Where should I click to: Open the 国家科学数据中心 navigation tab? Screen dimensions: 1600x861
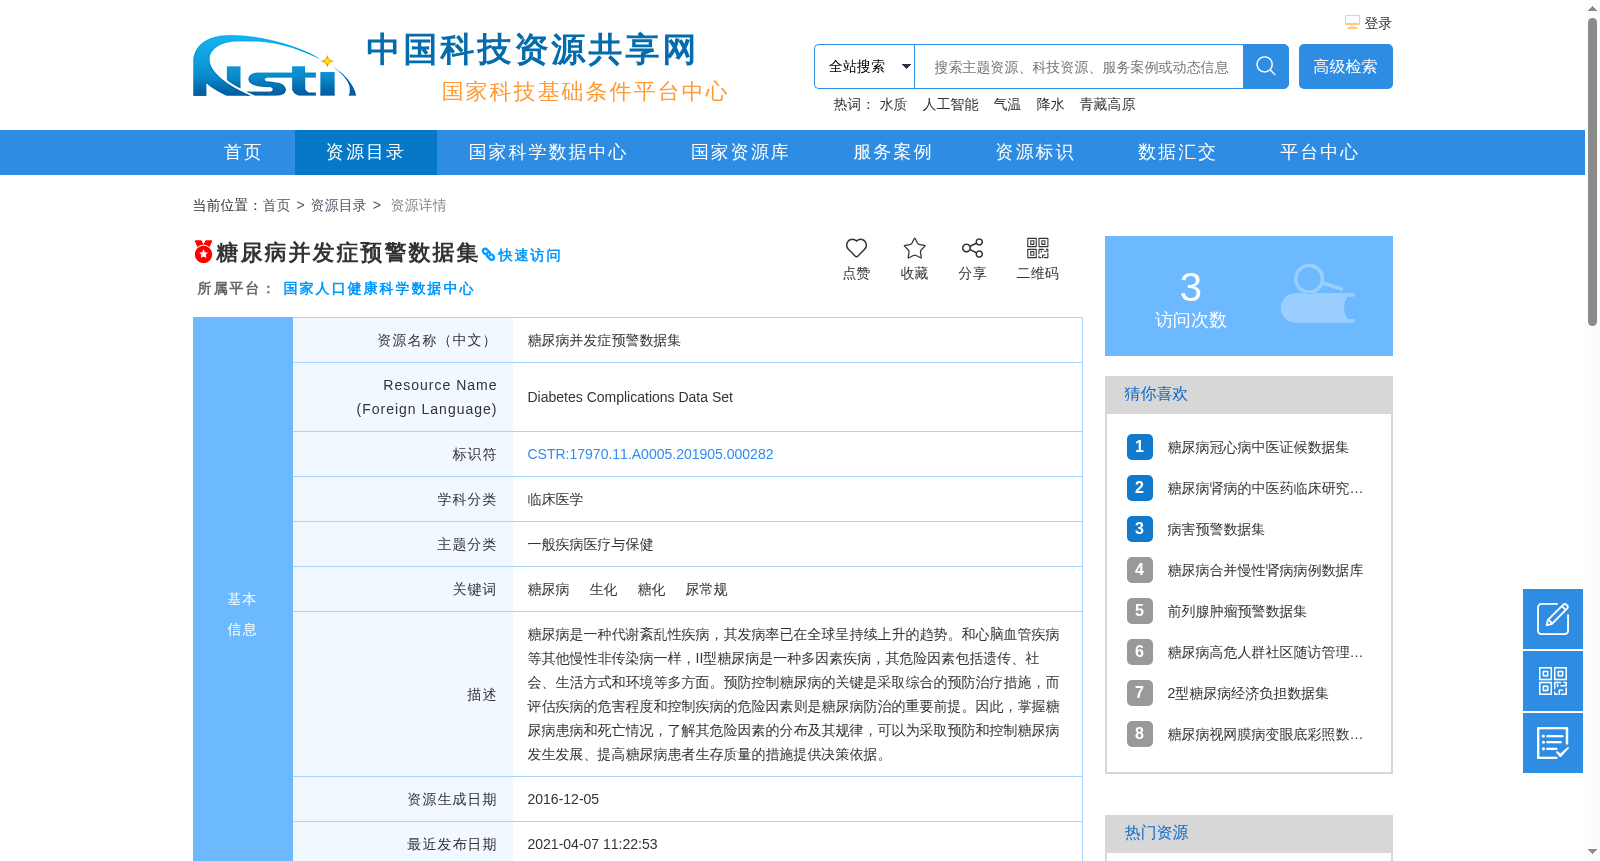[548, 152]
